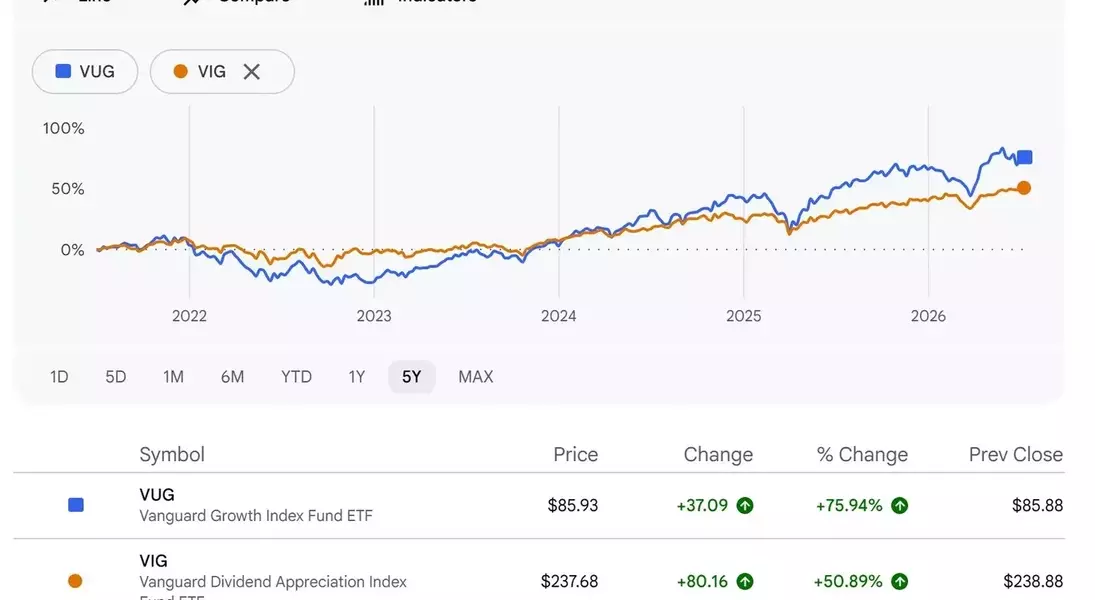Click 50% label on y-axis
This screenshot has height=600, width=1095.
click(68, 189)
